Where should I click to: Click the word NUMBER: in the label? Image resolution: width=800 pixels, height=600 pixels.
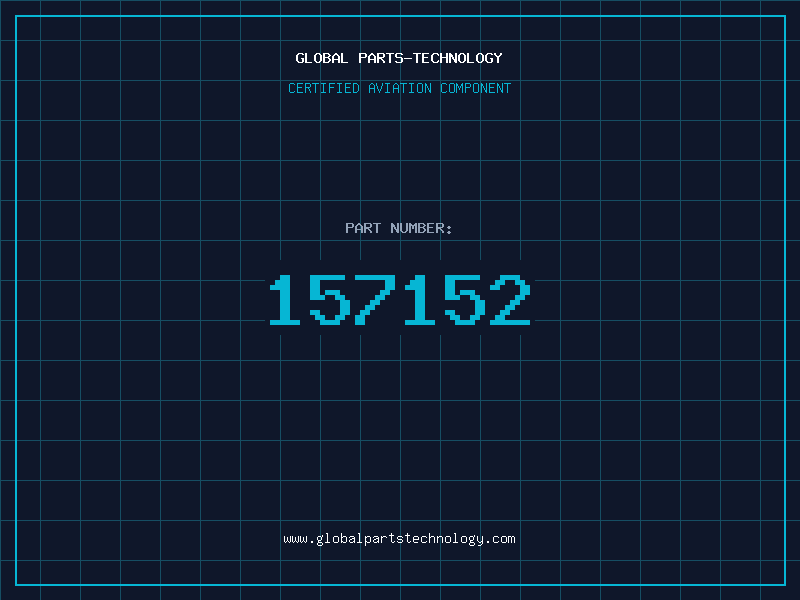[421, 228]
